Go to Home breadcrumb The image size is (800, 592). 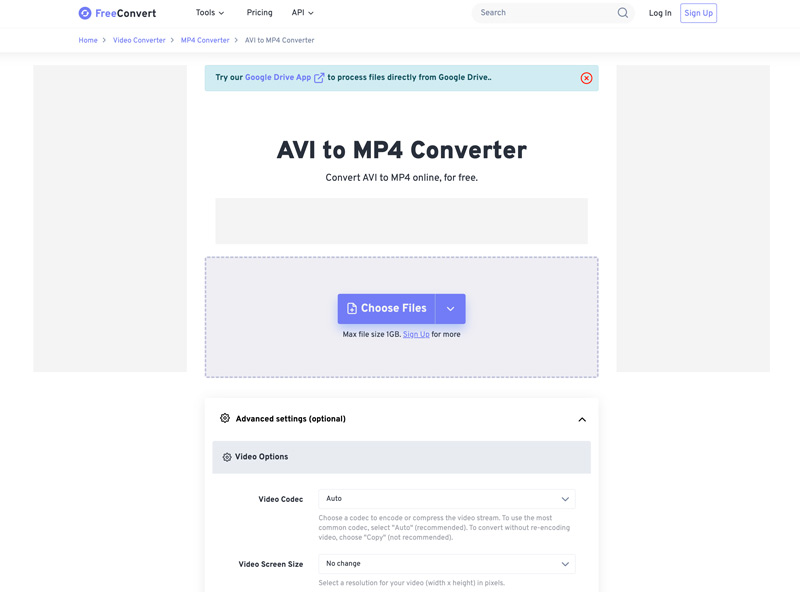point(88,40)
